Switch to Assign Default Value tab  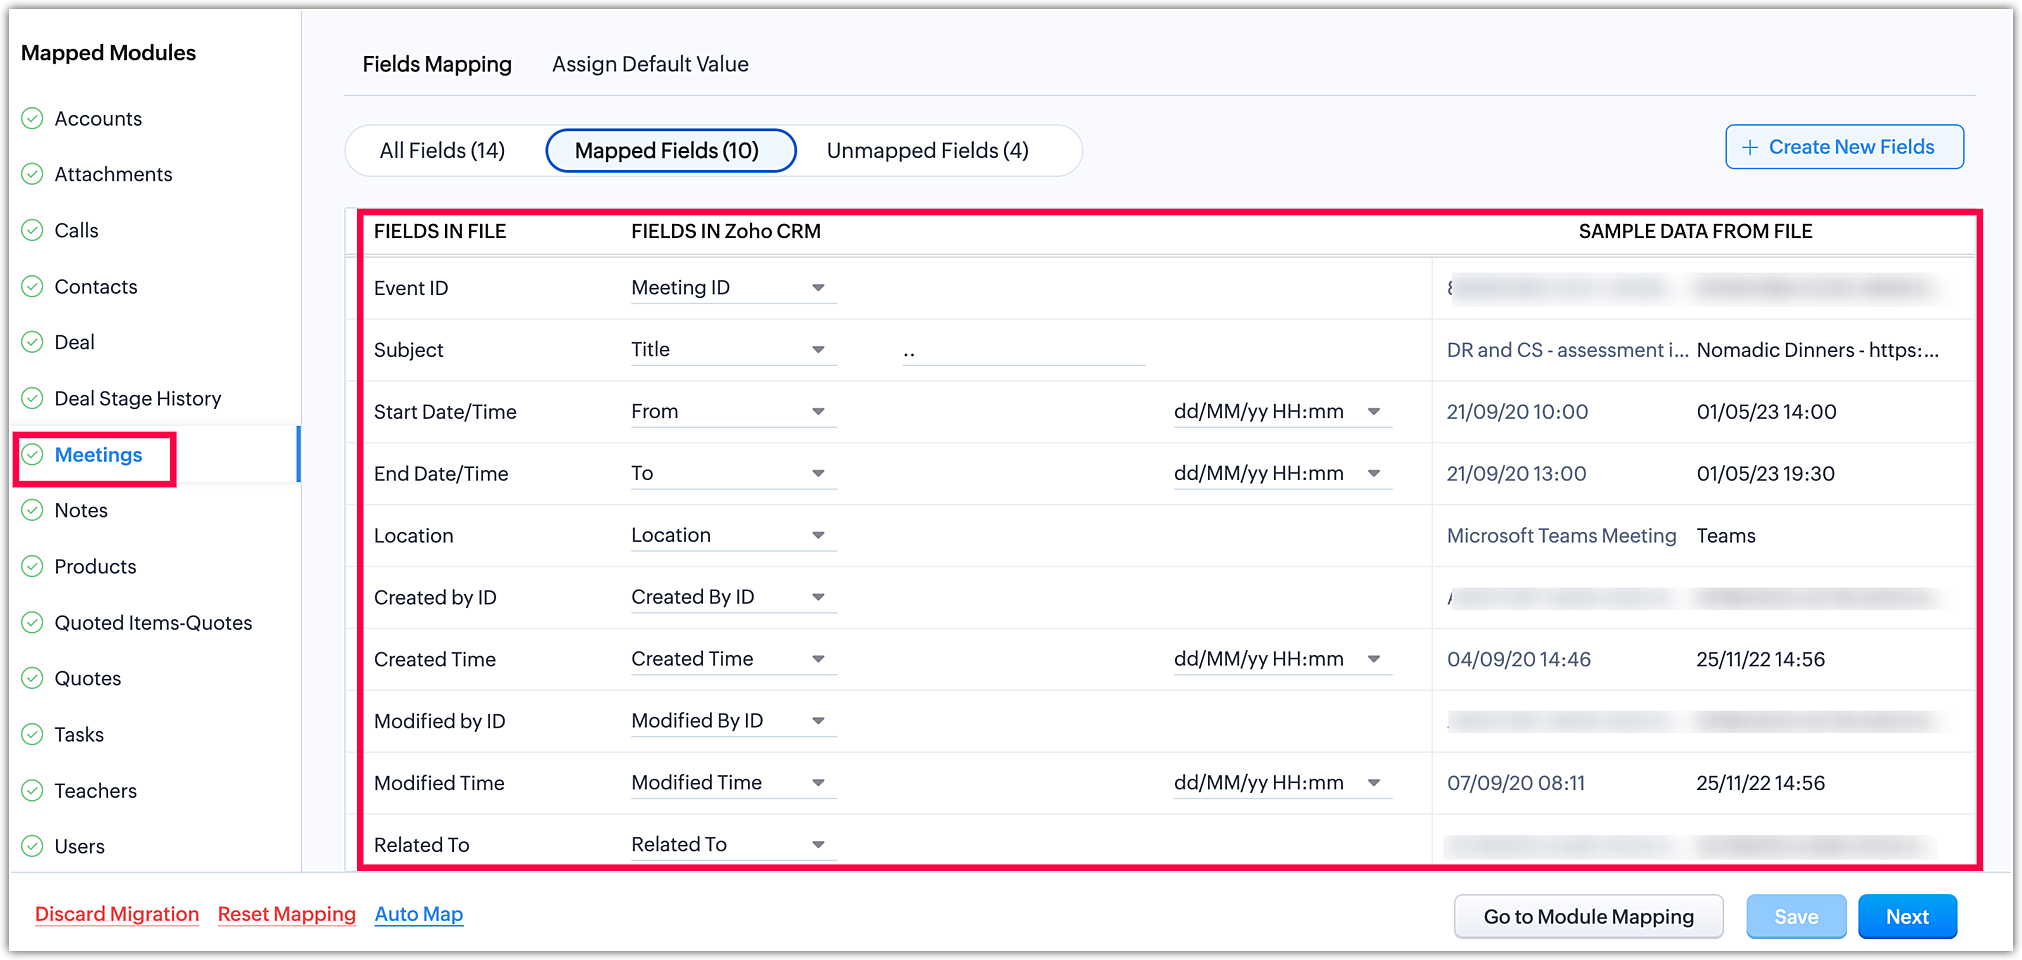click(650, 65)
